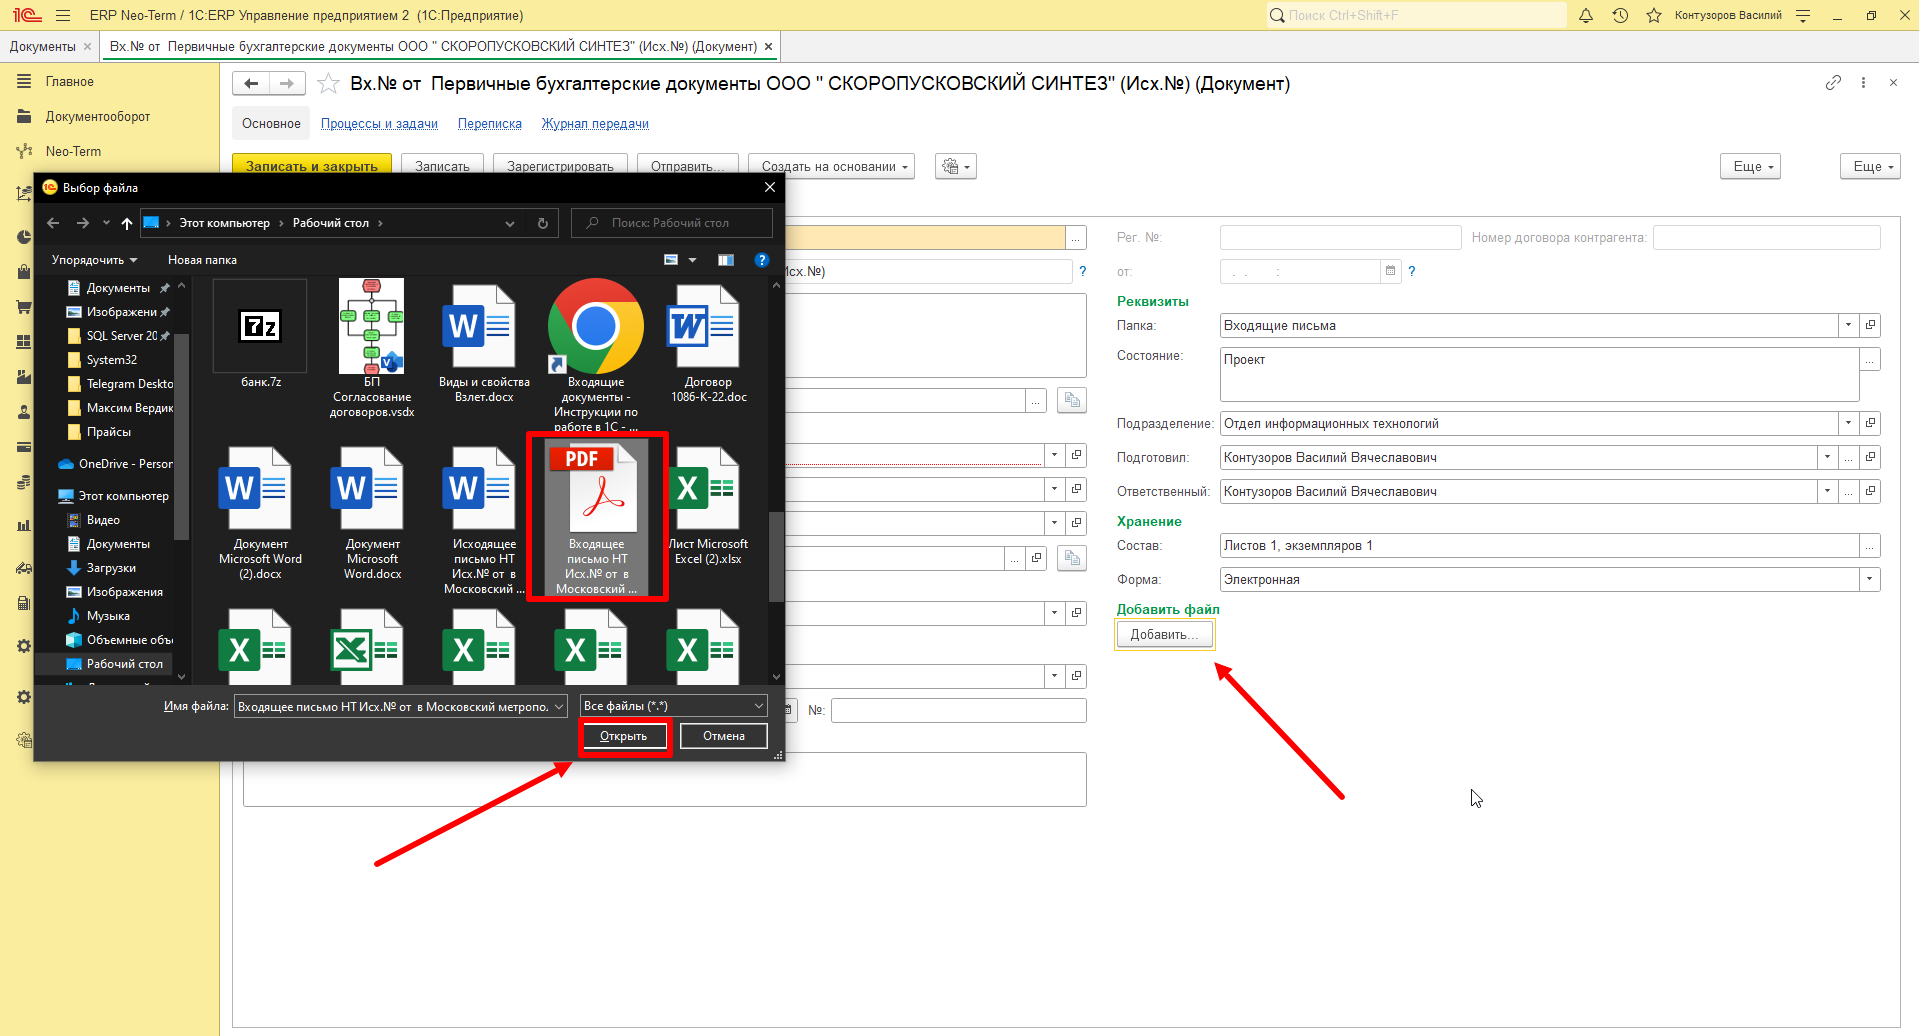Select банк.7z archive file
Screen dimensions: 1919x1036
(261, 336)
